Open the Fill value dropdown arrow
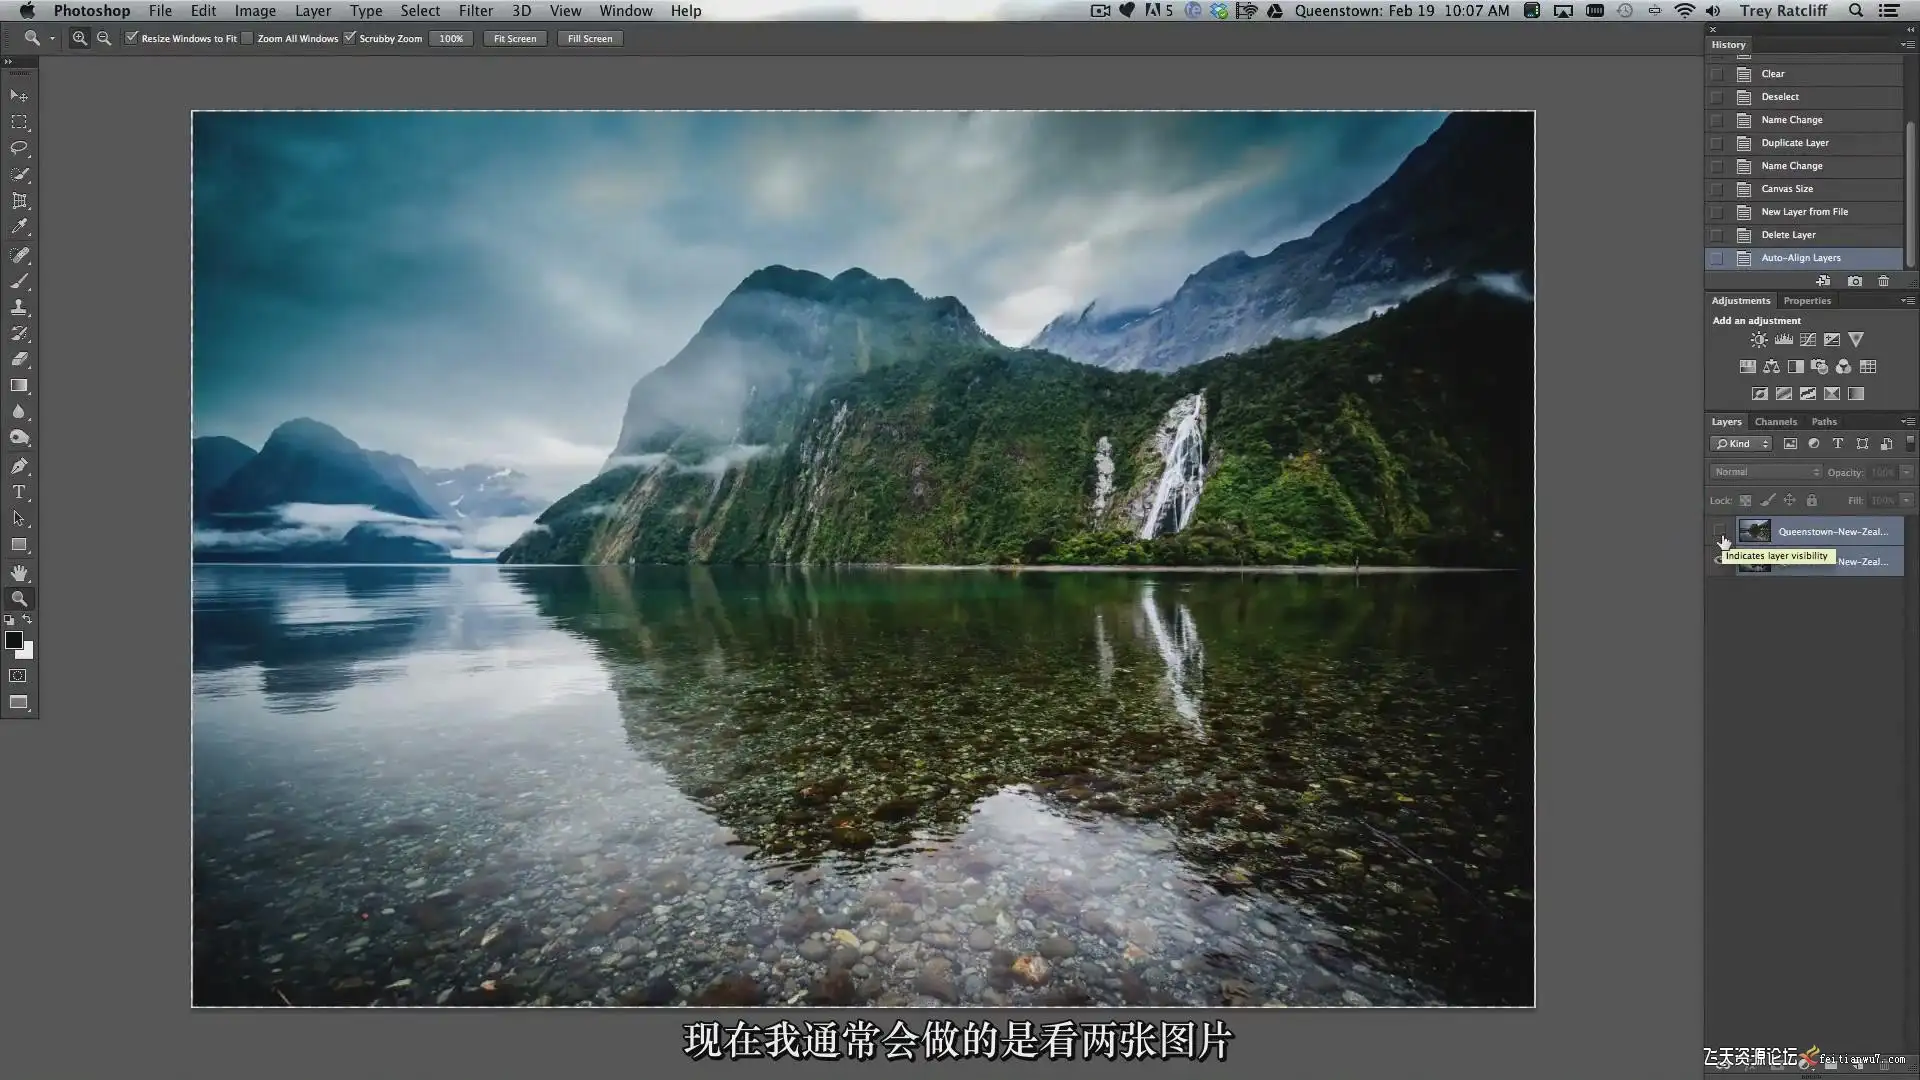1920x1080 pixels. coord(1907,500)
